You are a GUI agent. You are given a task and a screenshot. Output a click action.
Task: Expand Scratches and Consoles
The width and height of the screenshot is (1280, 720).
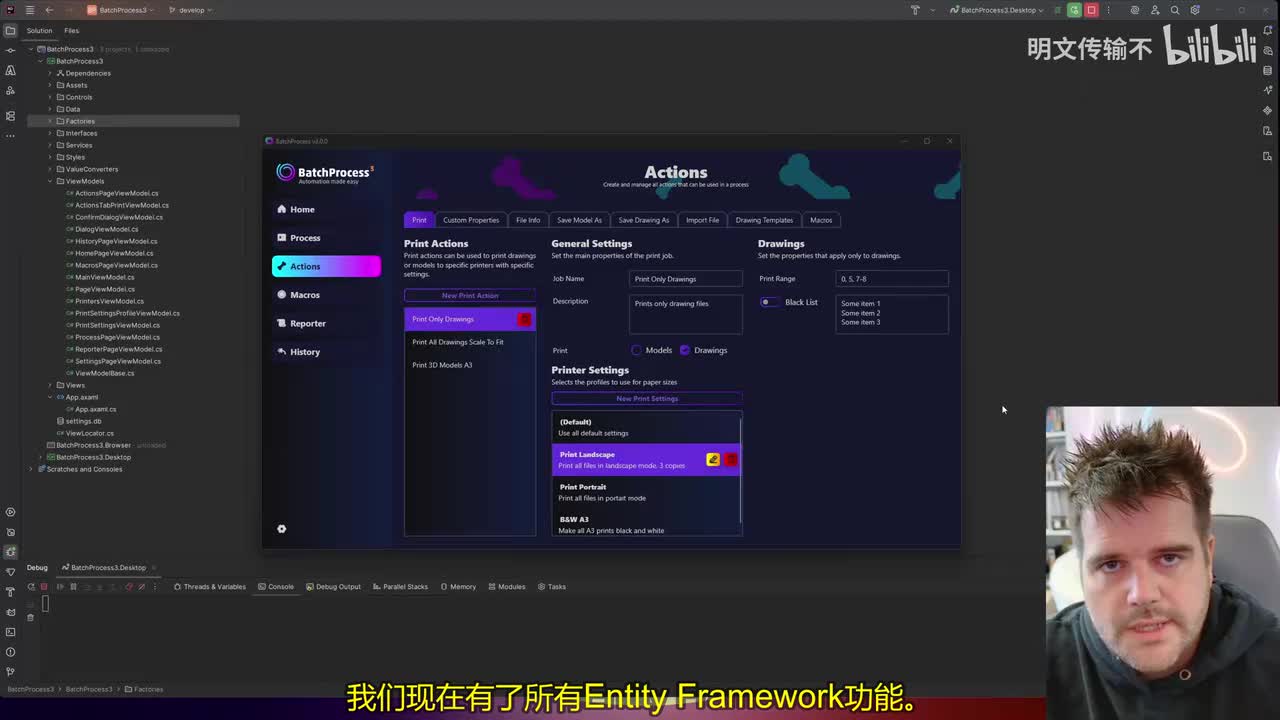pyautogui.click(x=31, y=469)
